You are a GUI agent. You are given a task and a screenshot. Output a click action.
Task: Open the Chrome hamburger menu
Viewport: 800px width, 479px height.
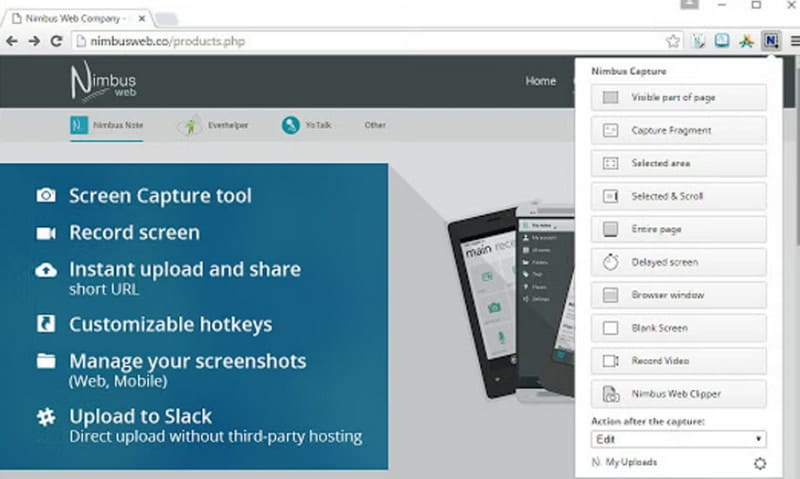point(792,41)
